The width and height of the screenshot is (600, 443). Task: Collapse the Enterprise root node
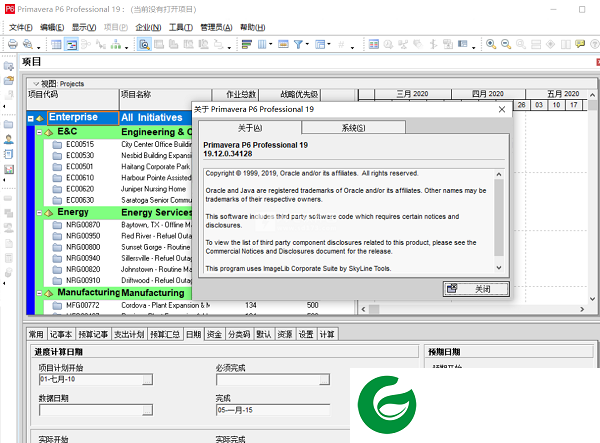(x=31, y=119)
